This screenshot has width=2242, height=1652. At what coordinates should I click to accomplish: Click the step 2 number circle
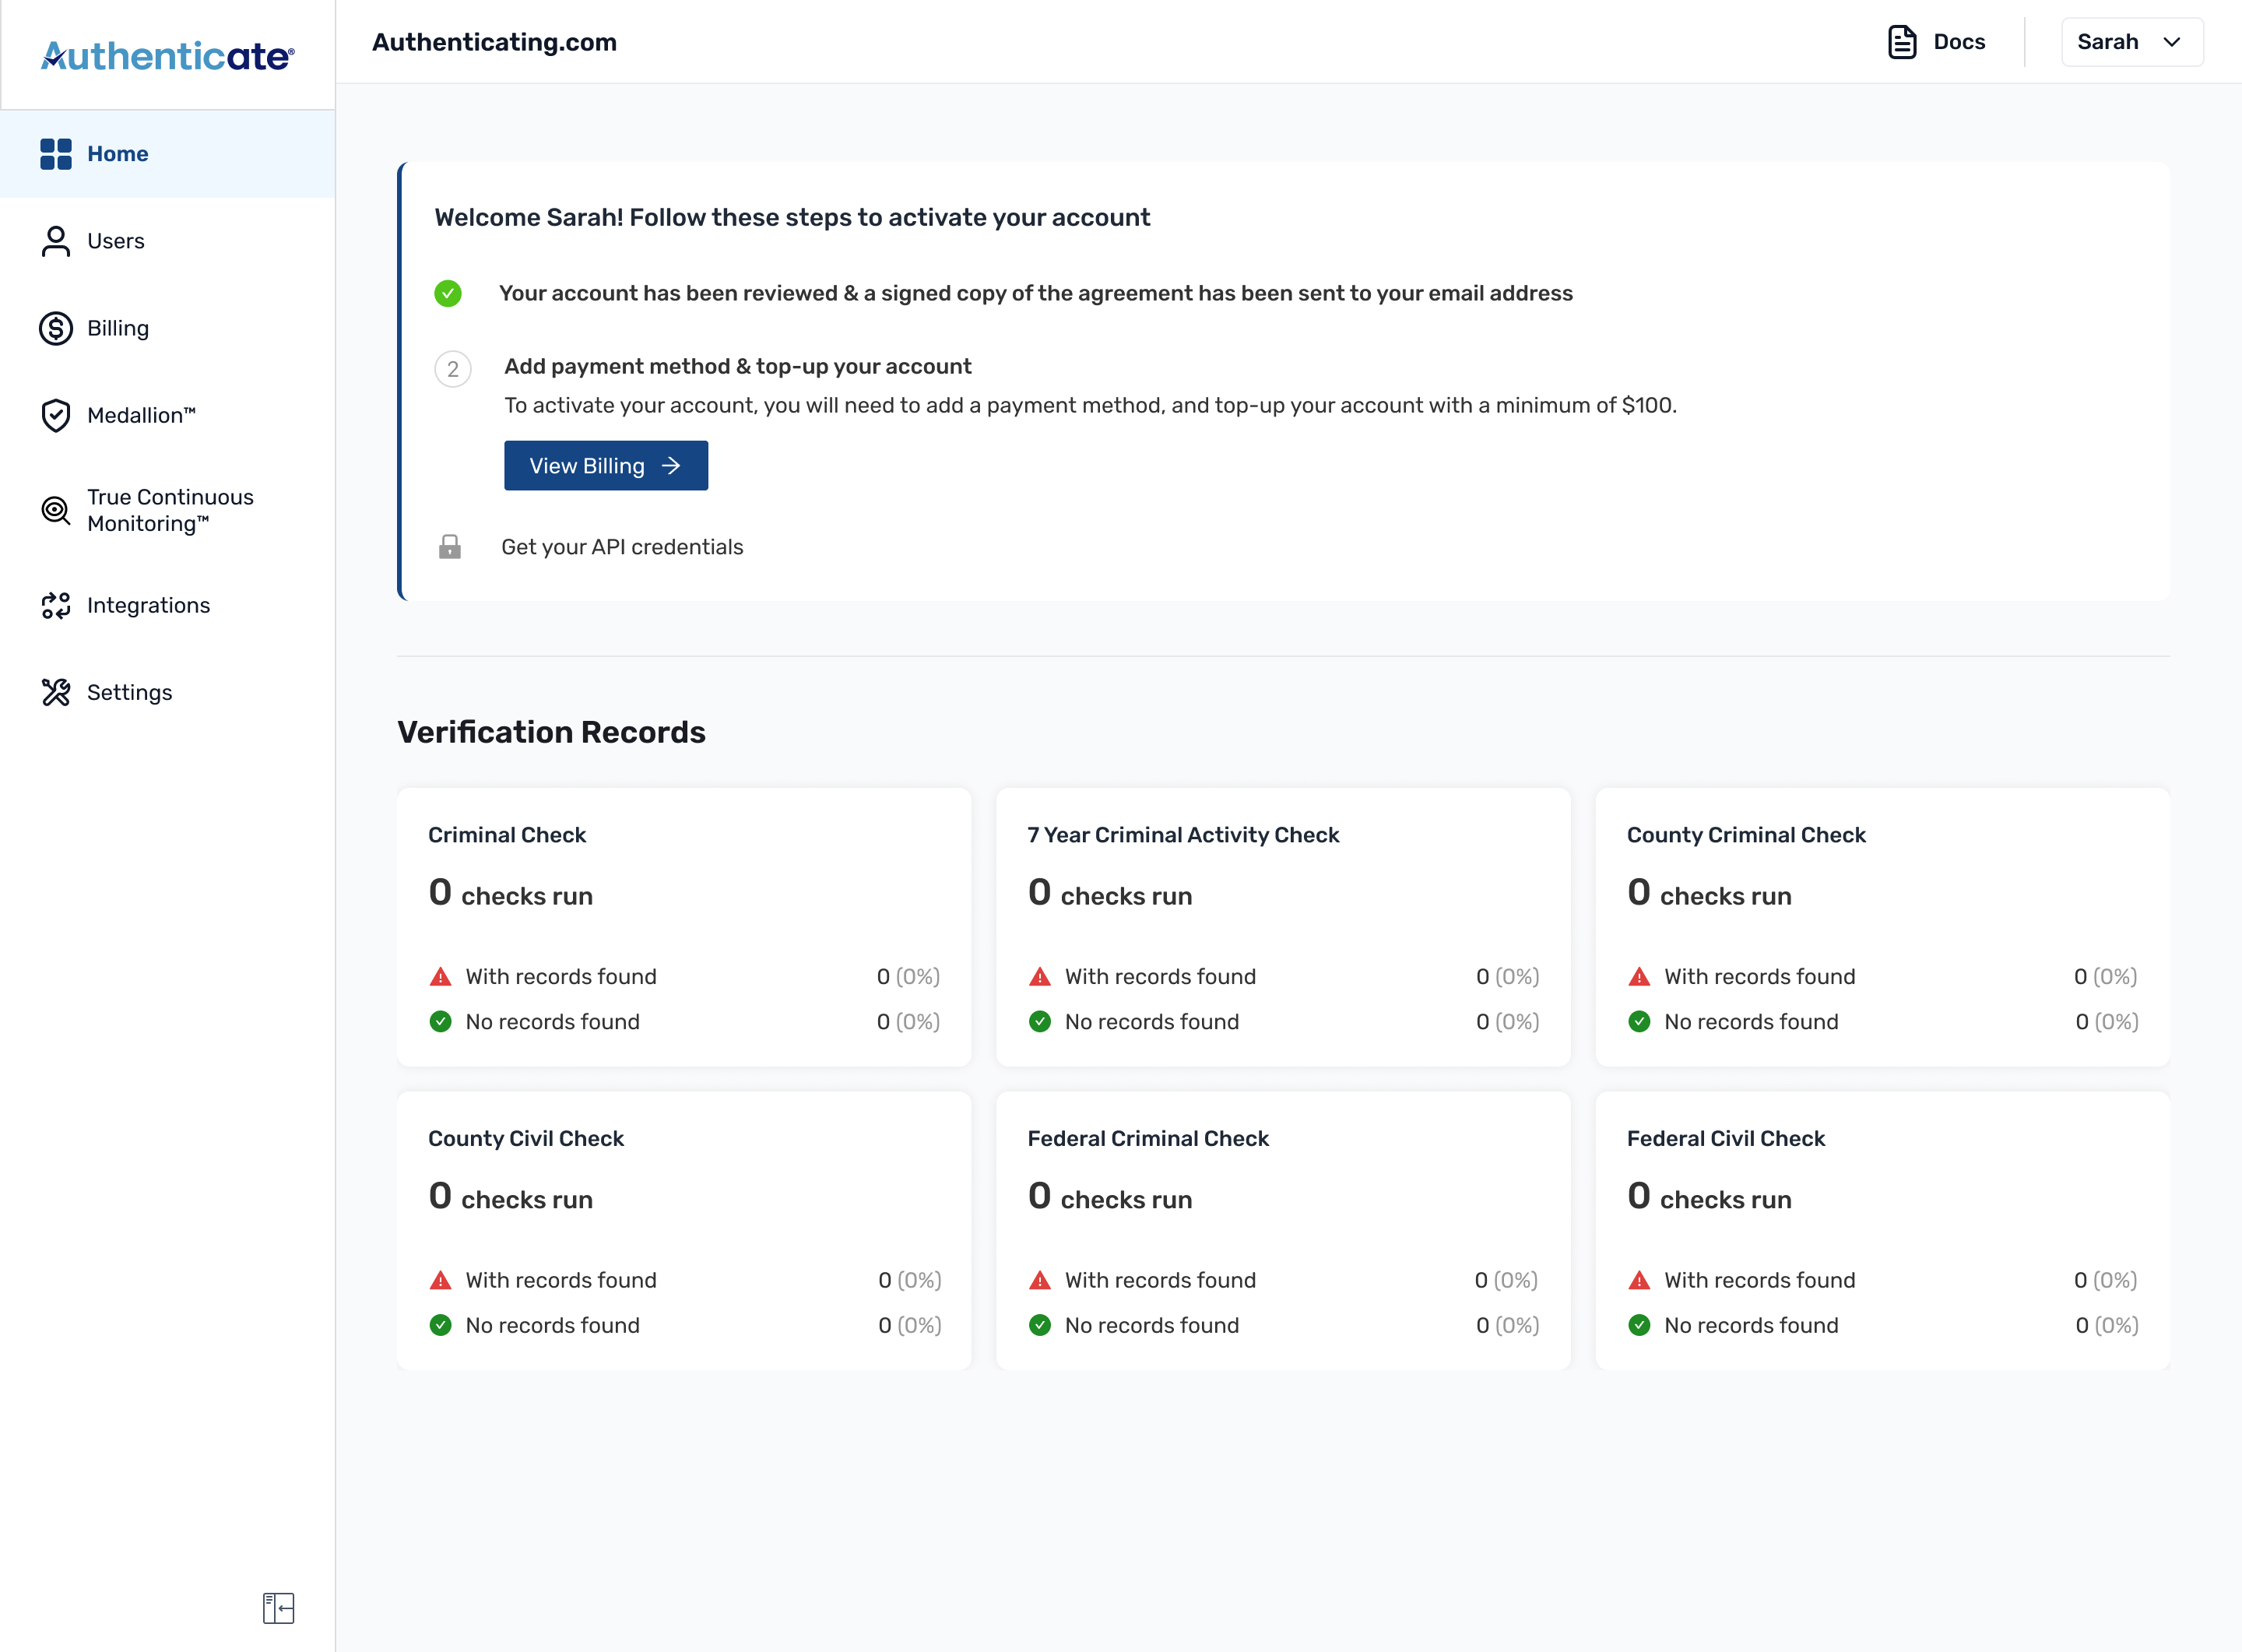pyautogui.click(x=453, y=369)
